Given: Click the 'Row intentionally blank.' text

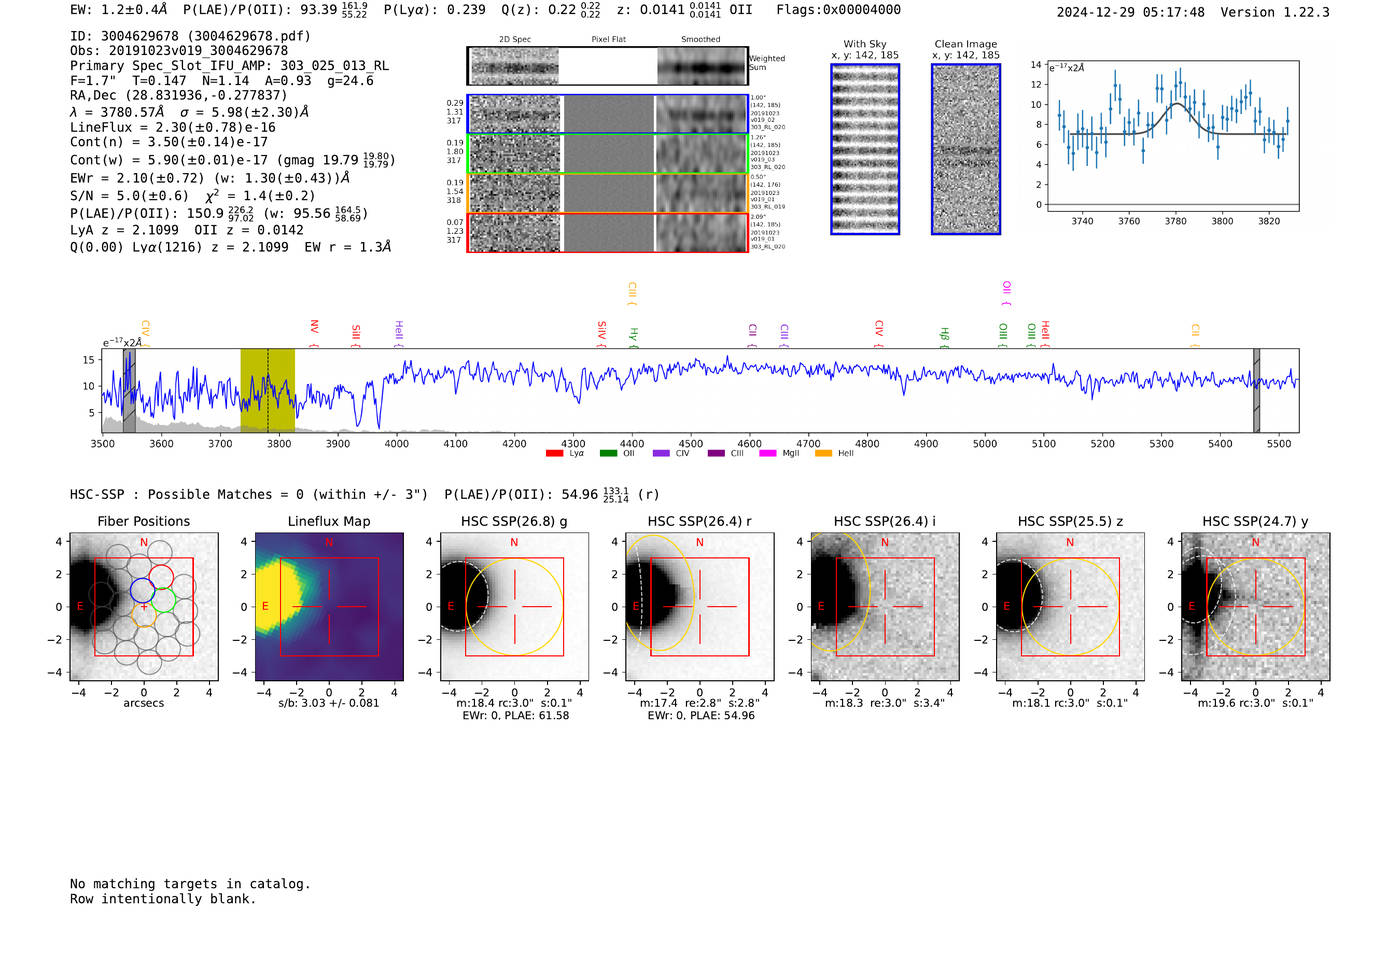Looking at the screenshot, I should coord(163,899).
